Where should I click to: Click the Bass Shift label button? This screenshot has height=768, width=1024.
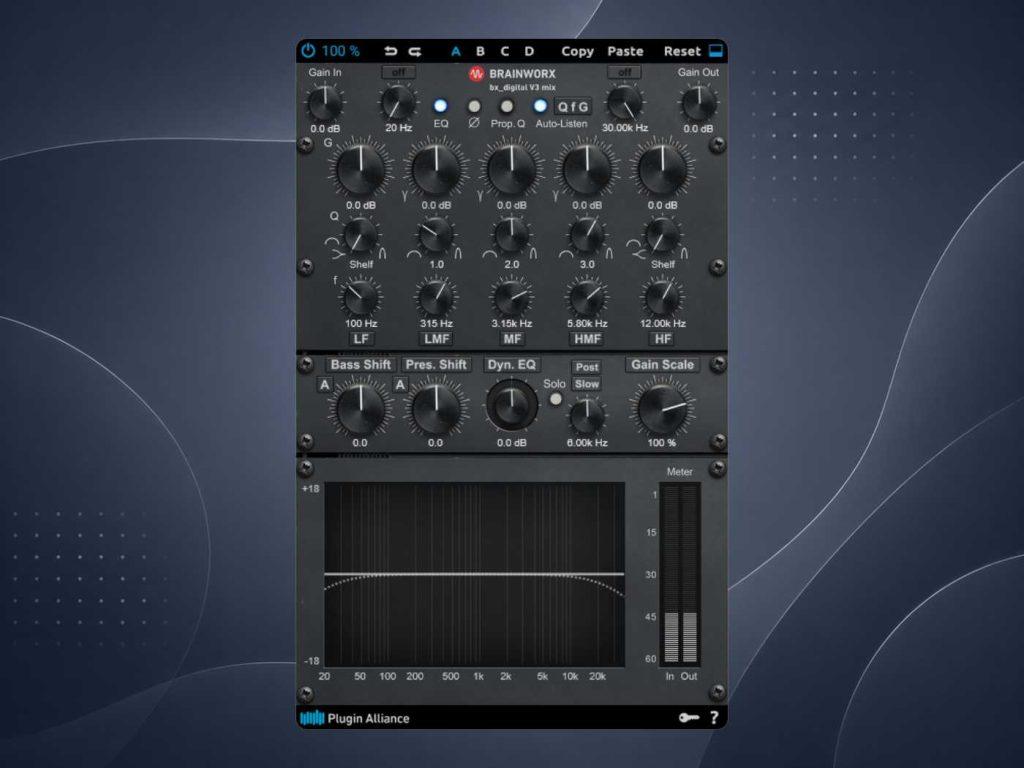[x=360, y=365]
